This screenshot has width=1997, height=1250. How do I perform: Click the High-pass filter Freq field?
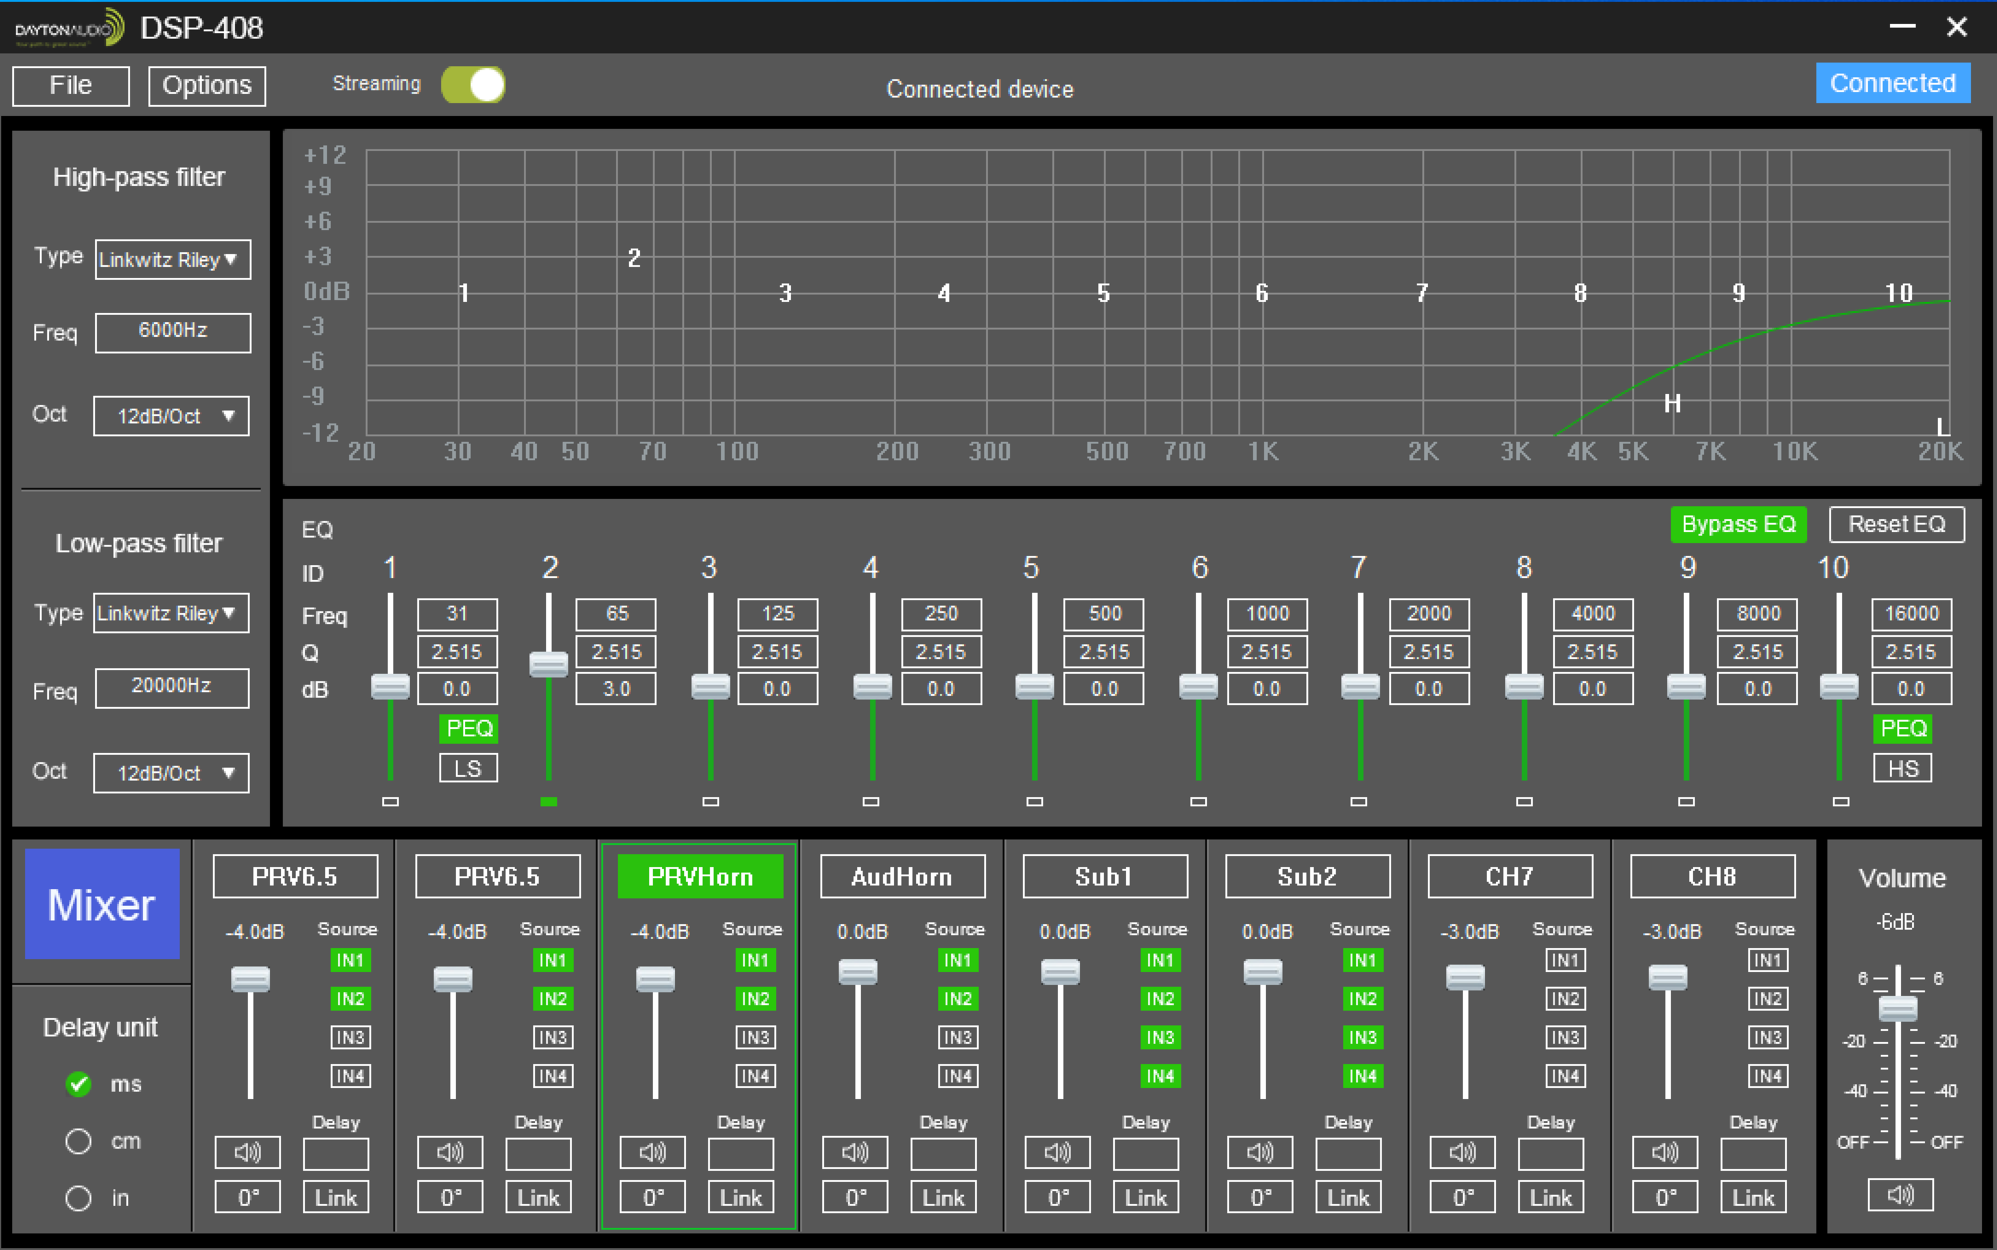(x=172, y=332)
